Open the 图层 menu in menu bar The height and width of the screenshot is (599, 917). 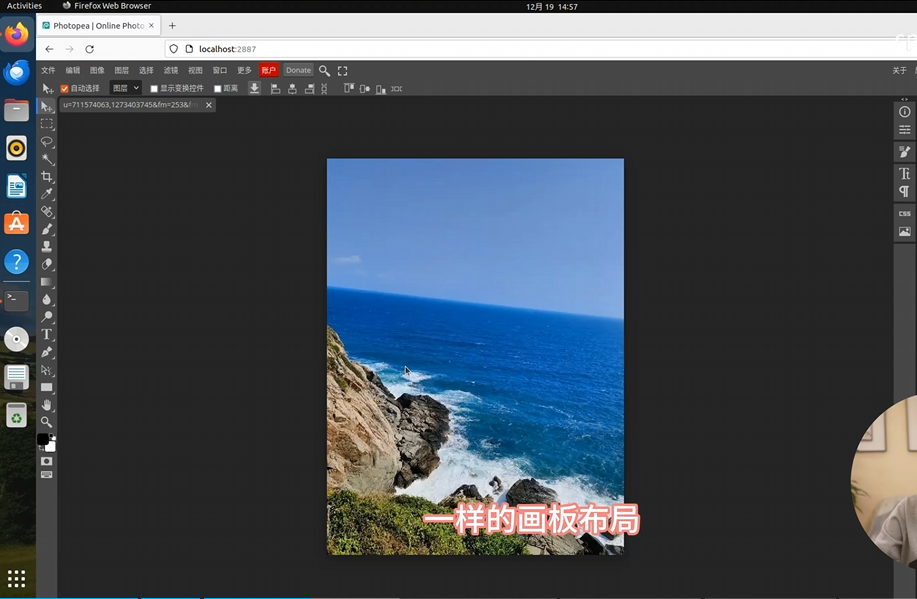click(x=122, y=71)
